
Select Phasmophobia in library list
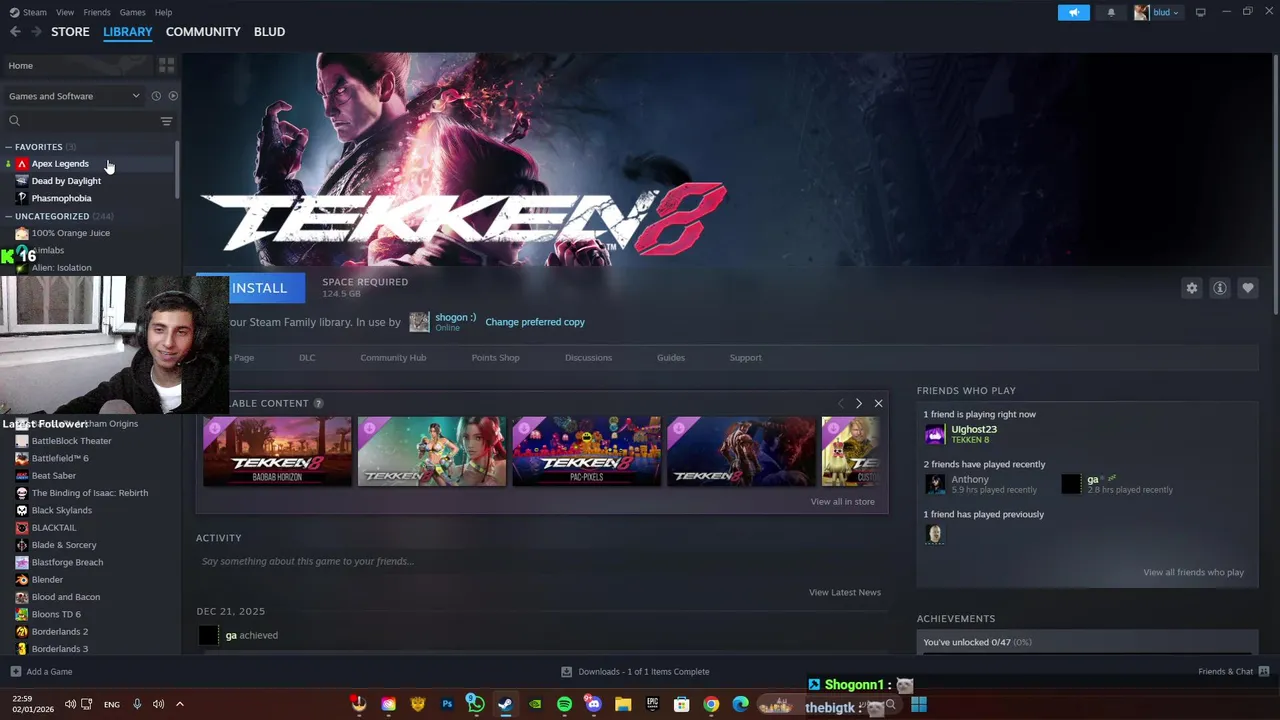pos(61,198)
